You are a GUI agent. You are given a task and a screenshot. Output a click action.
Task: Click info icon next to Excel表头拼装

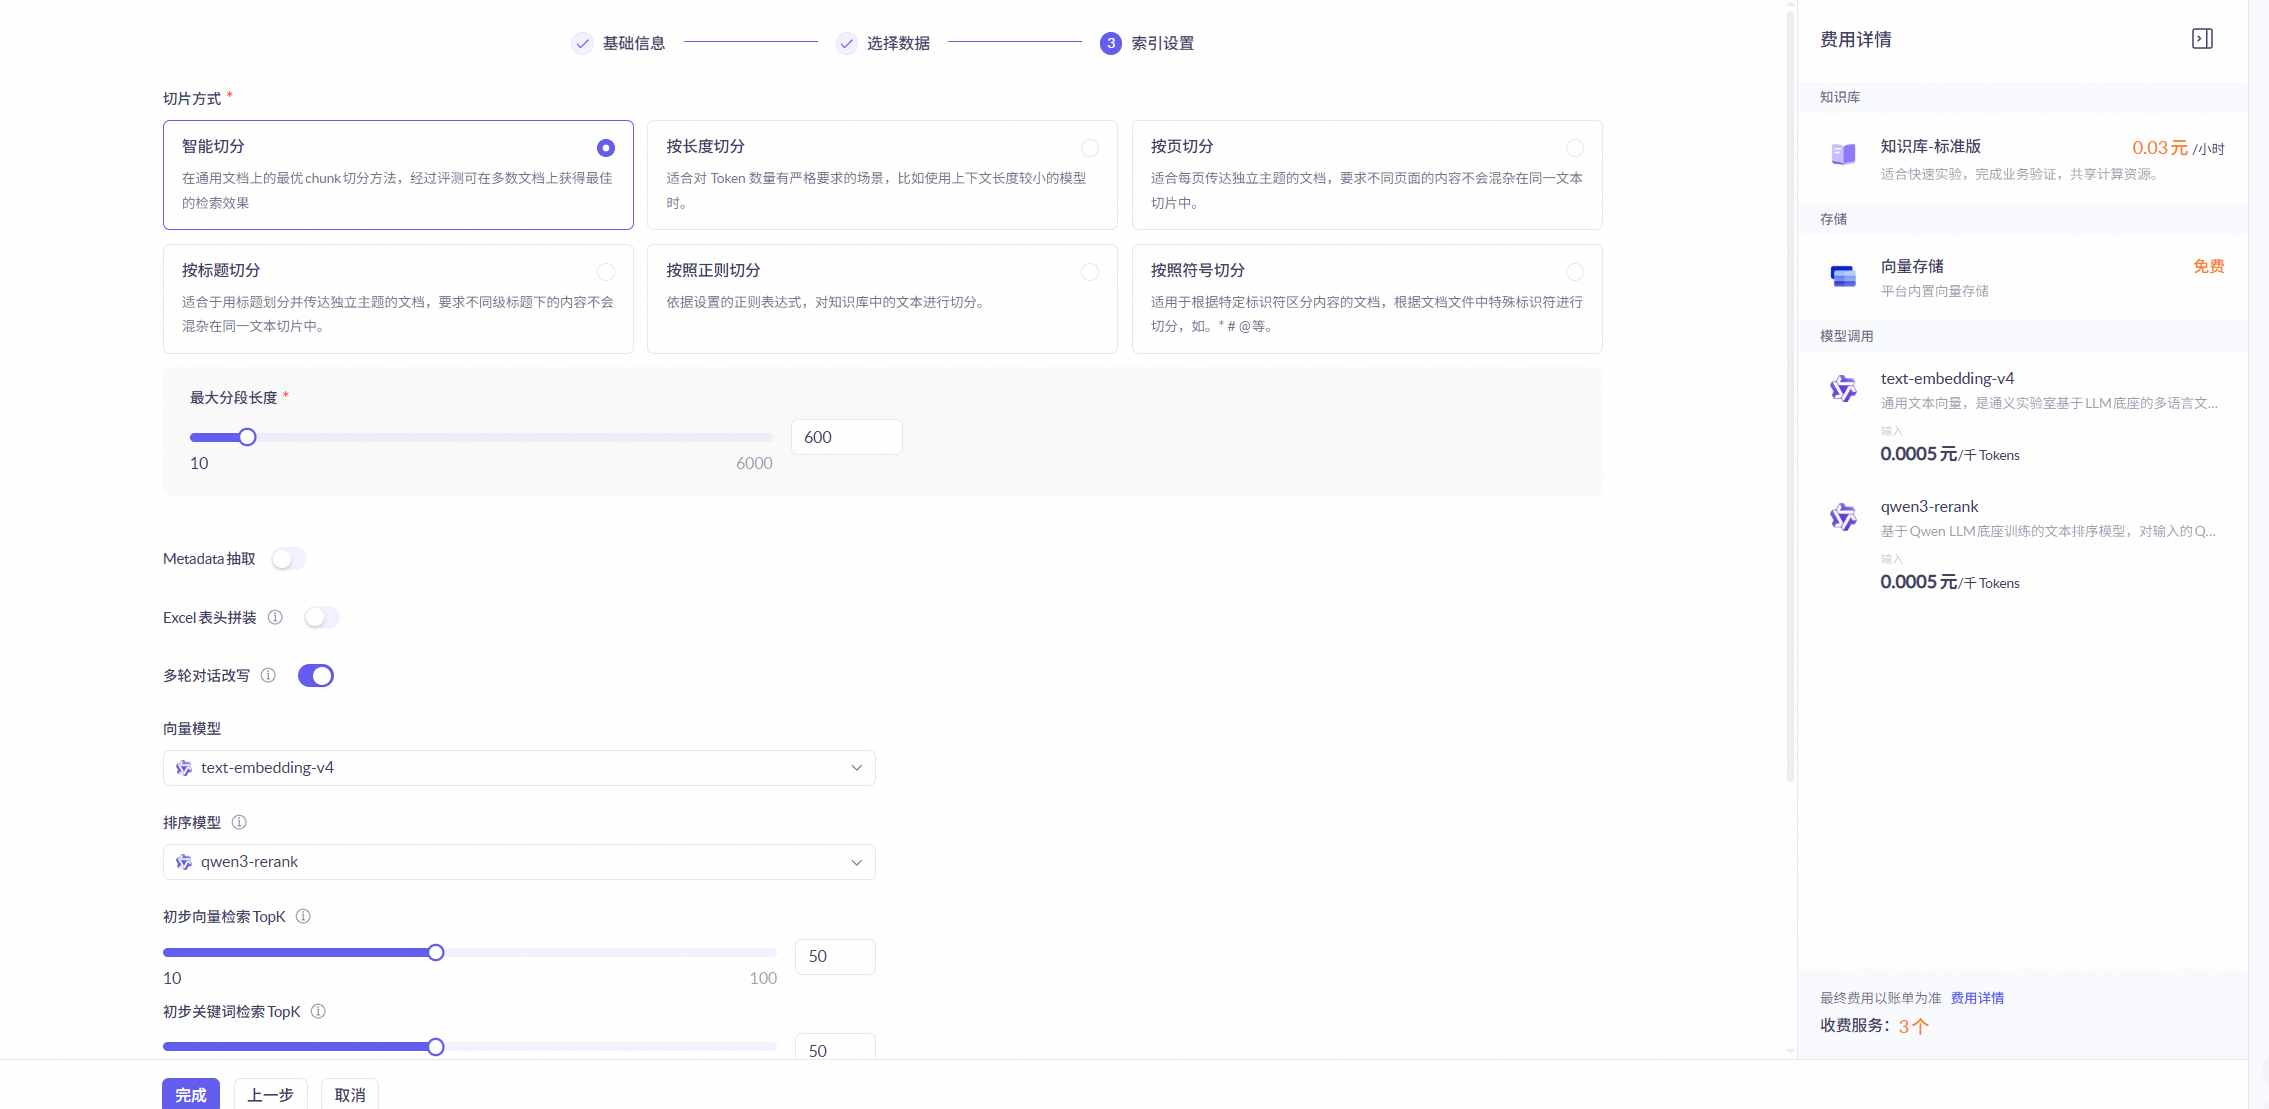pos(275,617)
